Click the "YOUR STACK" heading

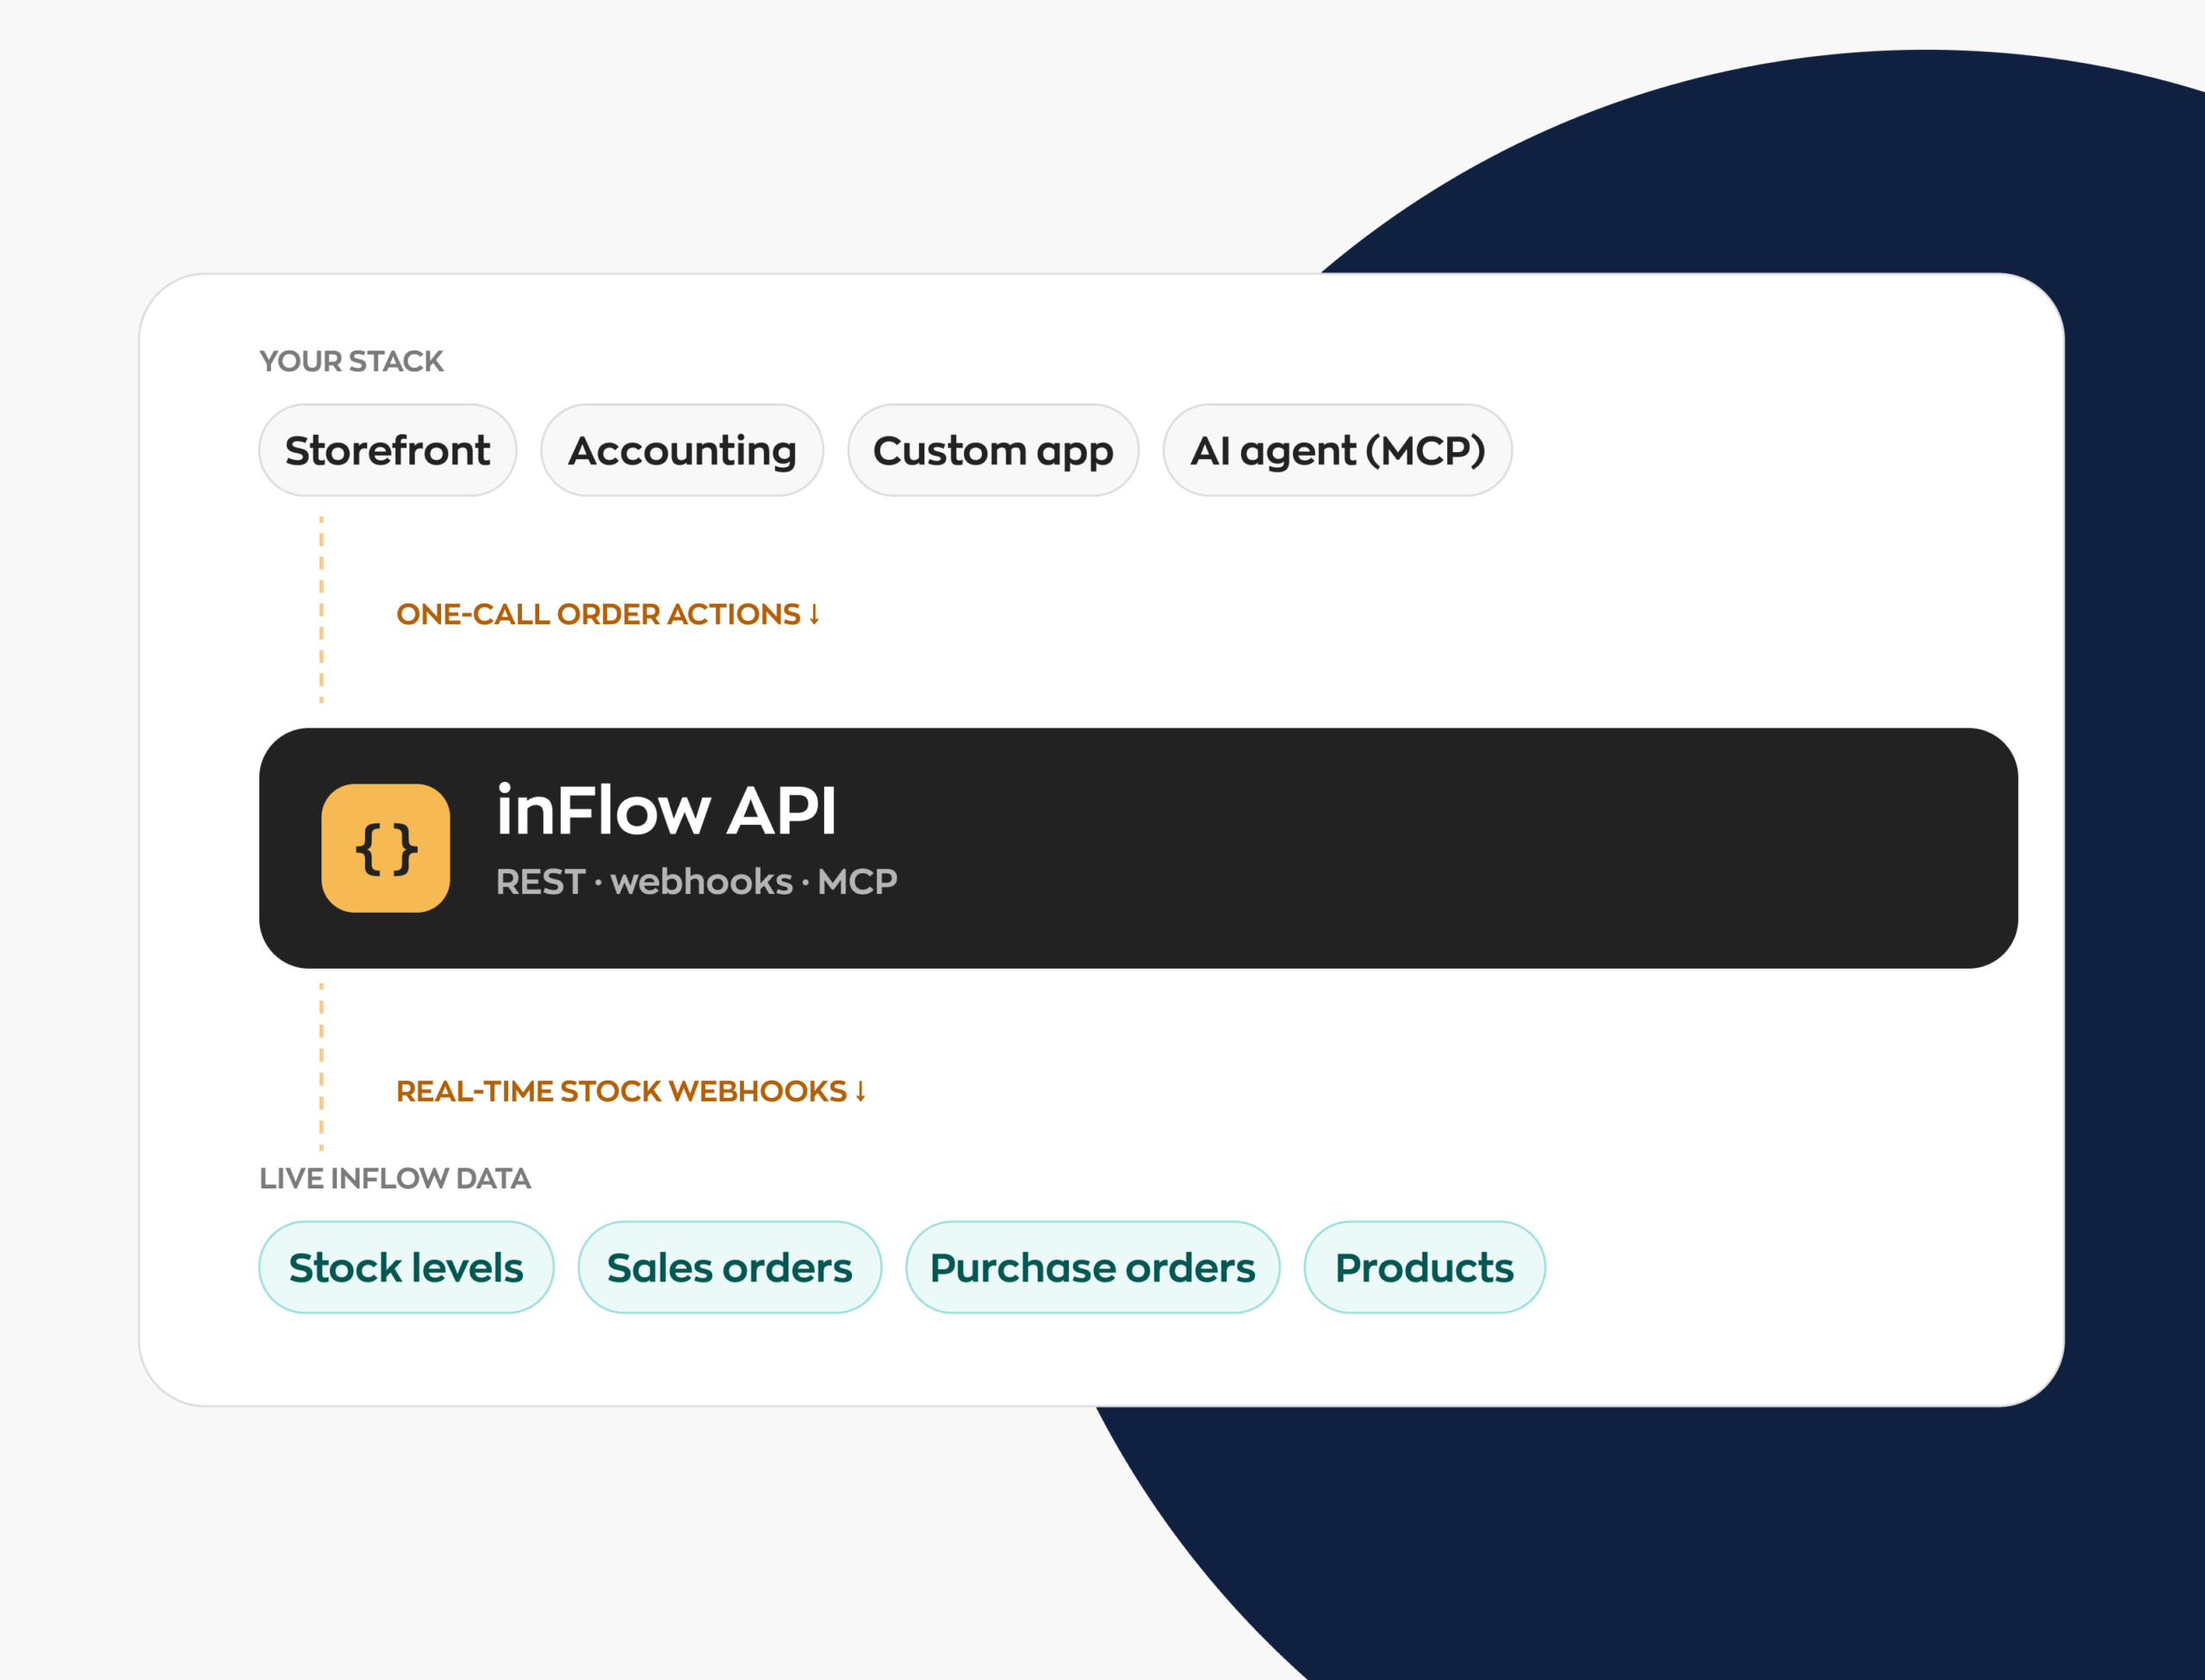[x=351, y=361]
